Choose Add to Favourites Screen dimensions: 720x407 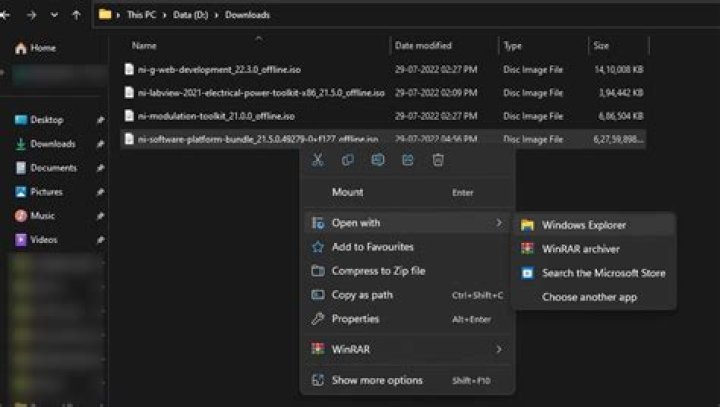point(407,247)
